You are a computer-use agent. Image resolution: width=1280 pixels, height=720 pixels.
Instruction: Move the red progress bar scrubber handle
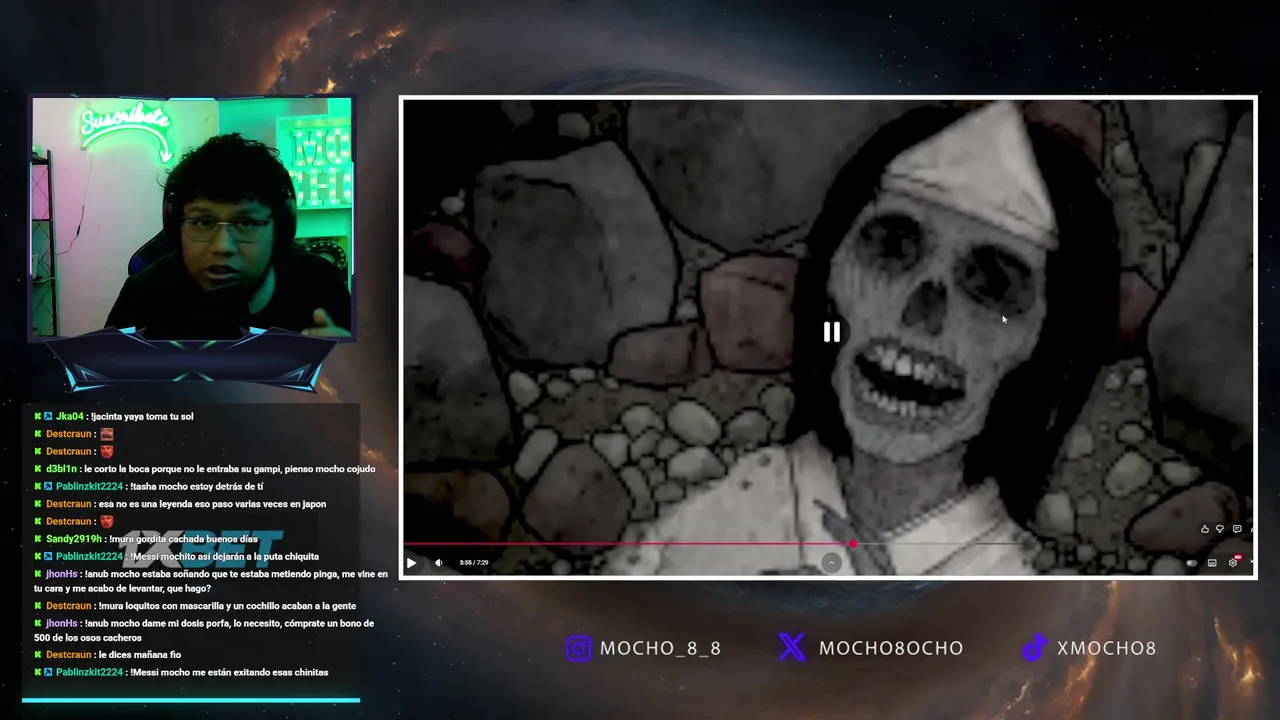coord(852,544)
